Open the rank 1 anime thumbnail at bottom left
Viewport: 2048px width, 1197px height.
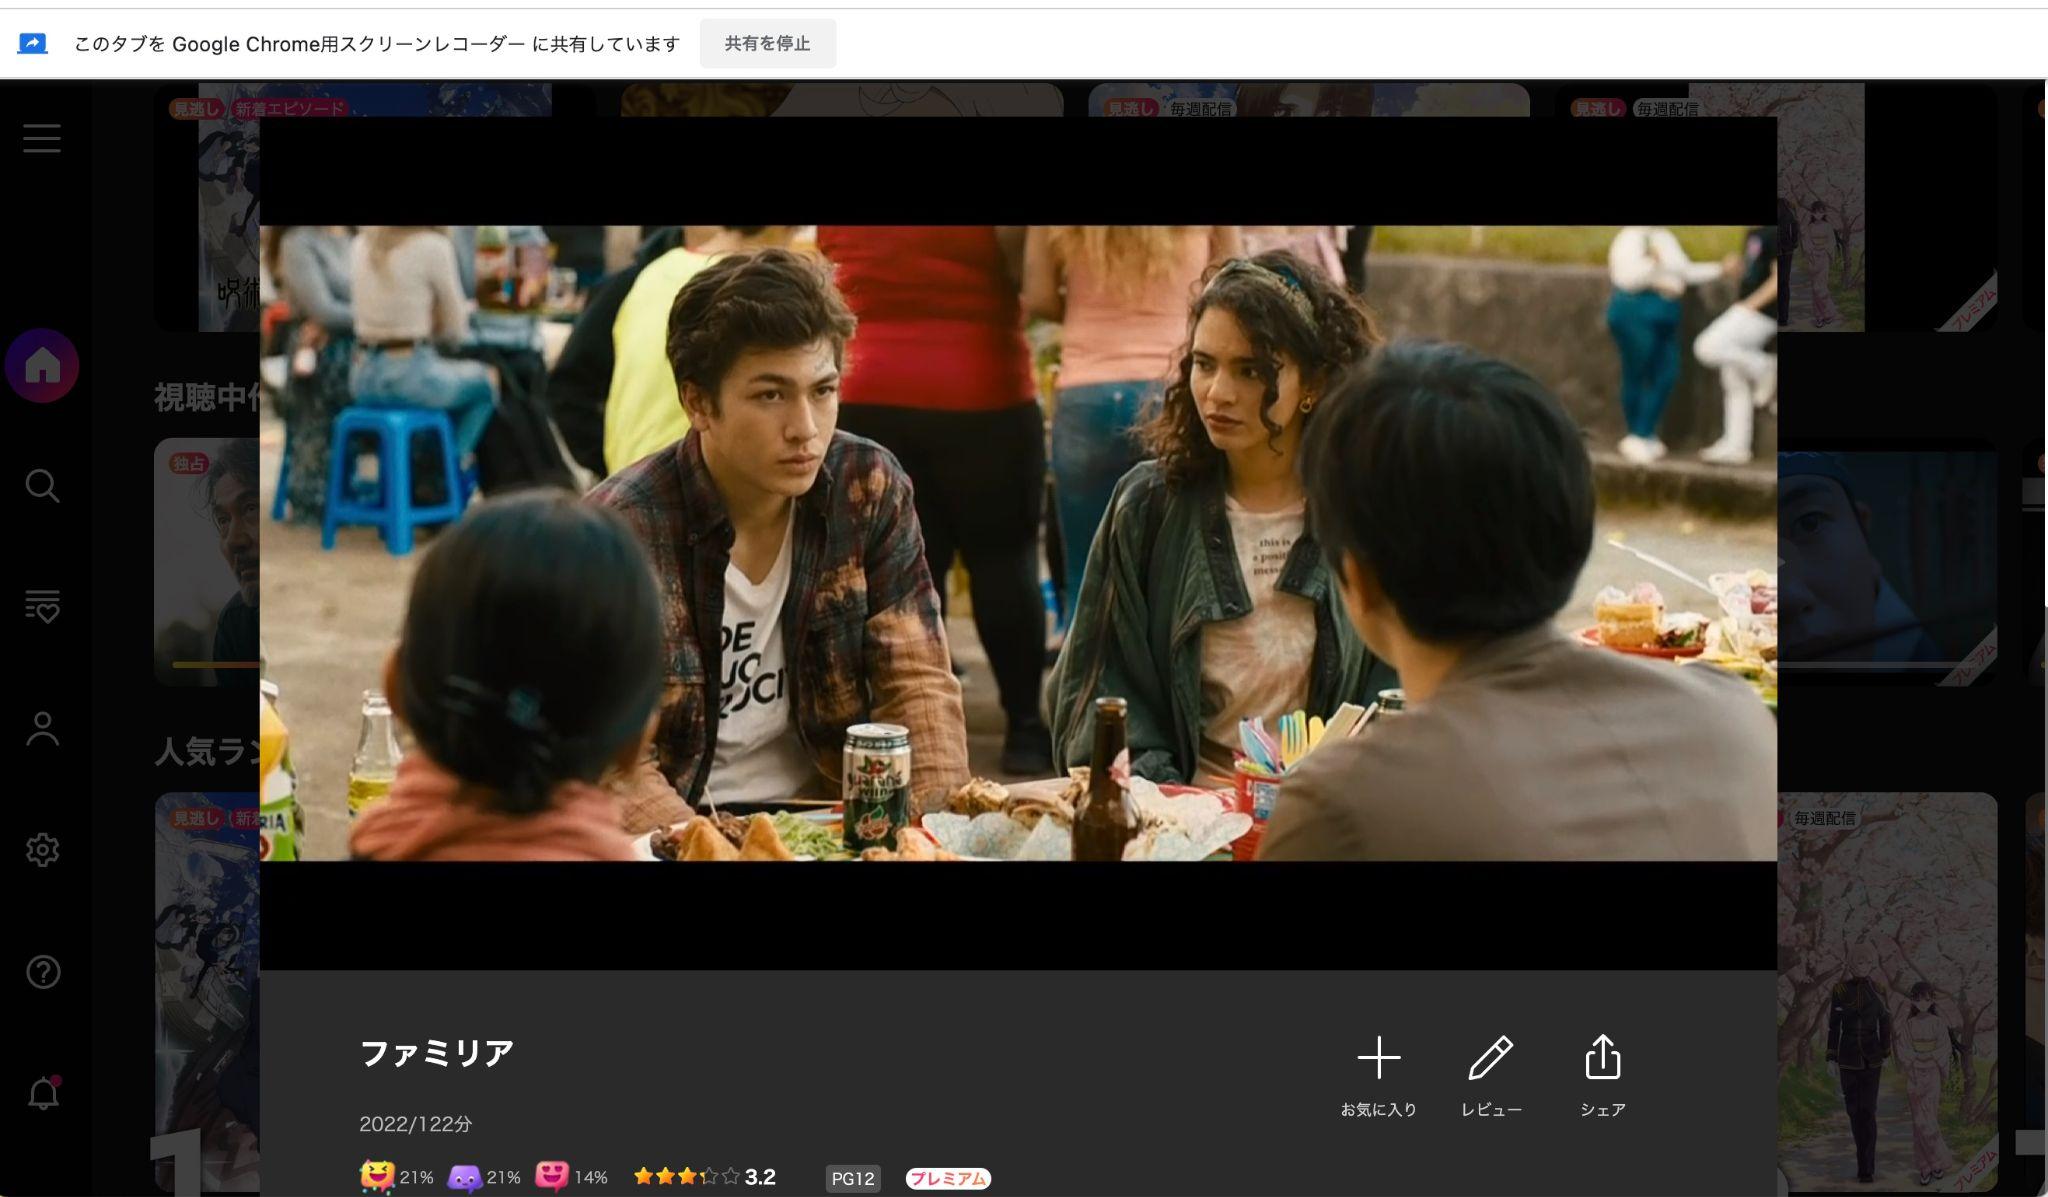207,992
